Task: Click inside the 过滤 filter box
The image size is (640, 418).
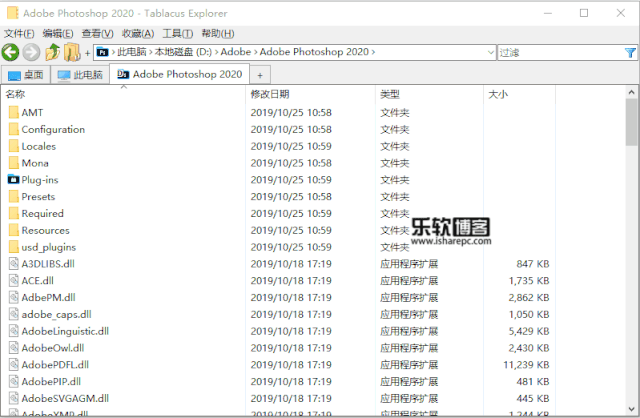Action: click(x=560, y=53)
